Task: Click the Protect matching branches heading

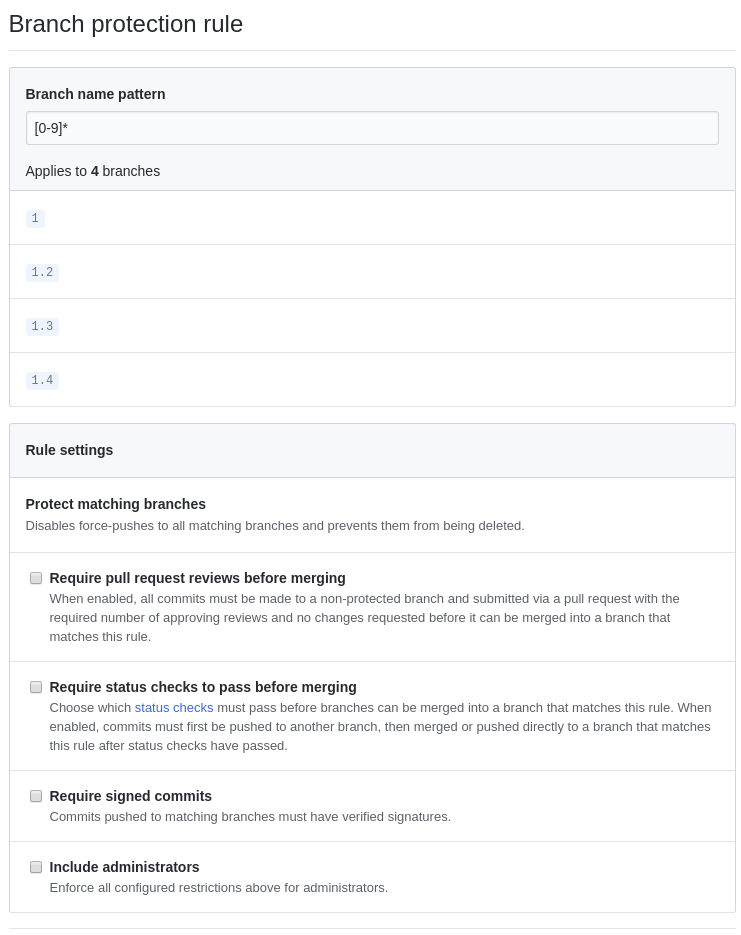Action: pyautogui.click(x=116, y=504)
